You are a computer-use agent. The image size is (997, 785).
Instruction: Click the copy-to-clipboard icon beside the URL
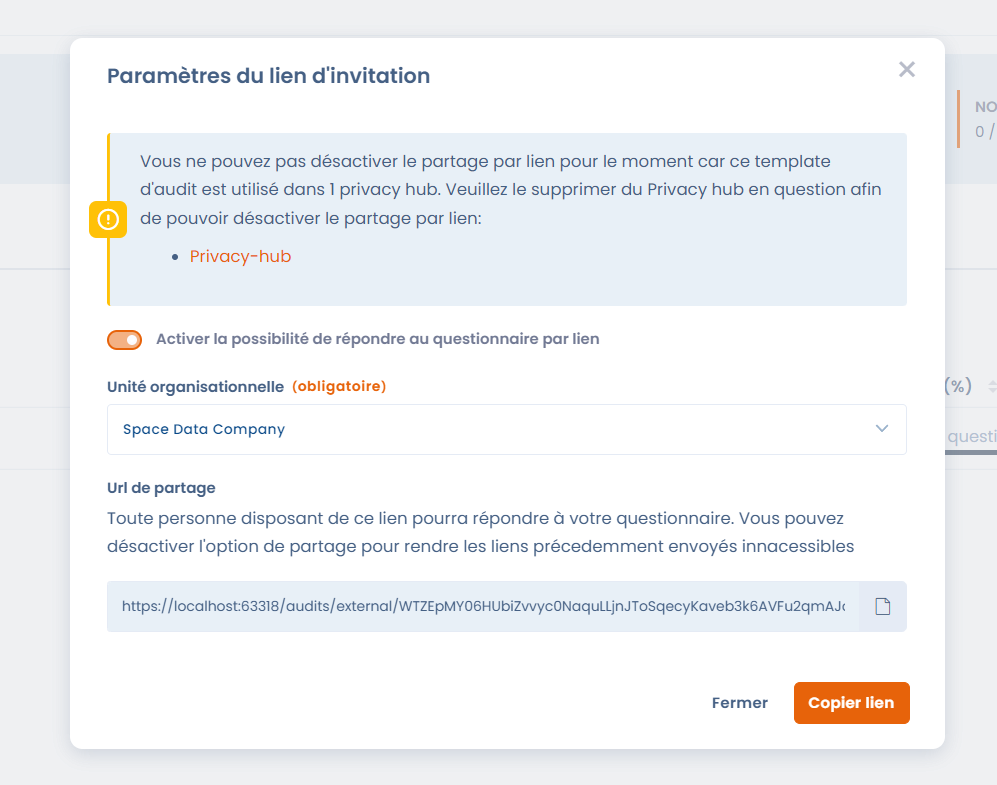883,606
